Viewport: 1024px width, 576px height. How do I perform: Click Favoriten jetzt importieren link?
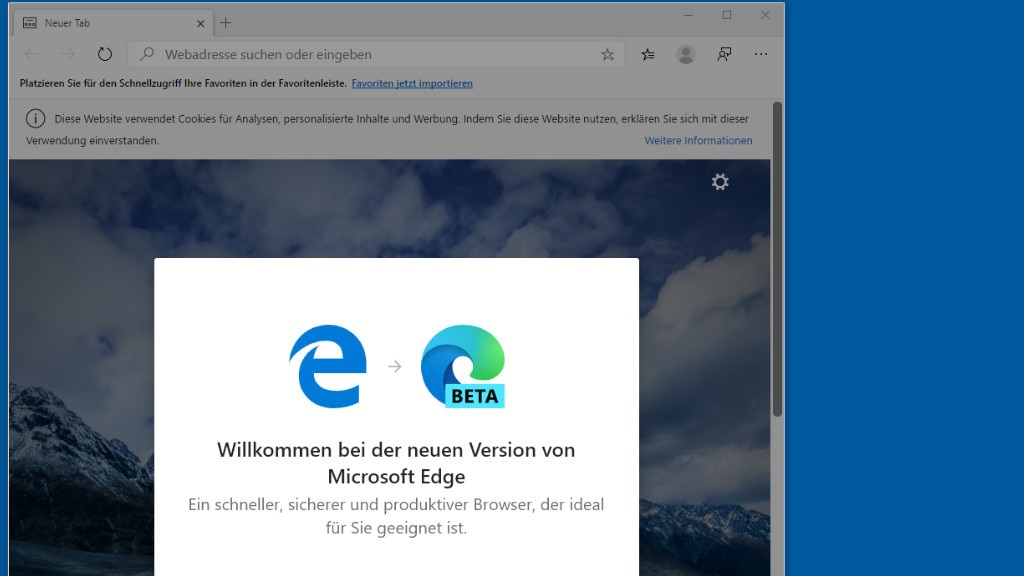(412, 84)
